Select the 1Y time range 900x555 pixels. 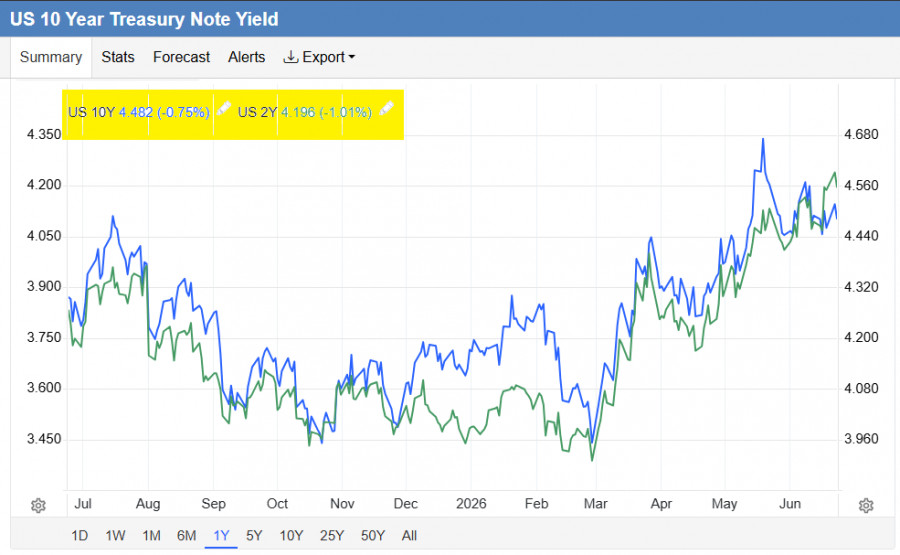click(x=222, y=535)
